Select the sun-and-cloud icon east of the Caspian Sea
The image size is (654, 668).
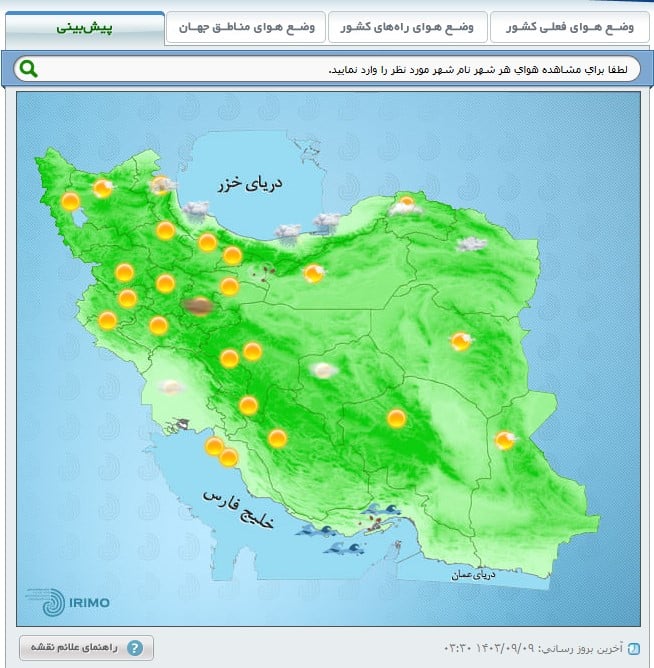coord(404,207)
